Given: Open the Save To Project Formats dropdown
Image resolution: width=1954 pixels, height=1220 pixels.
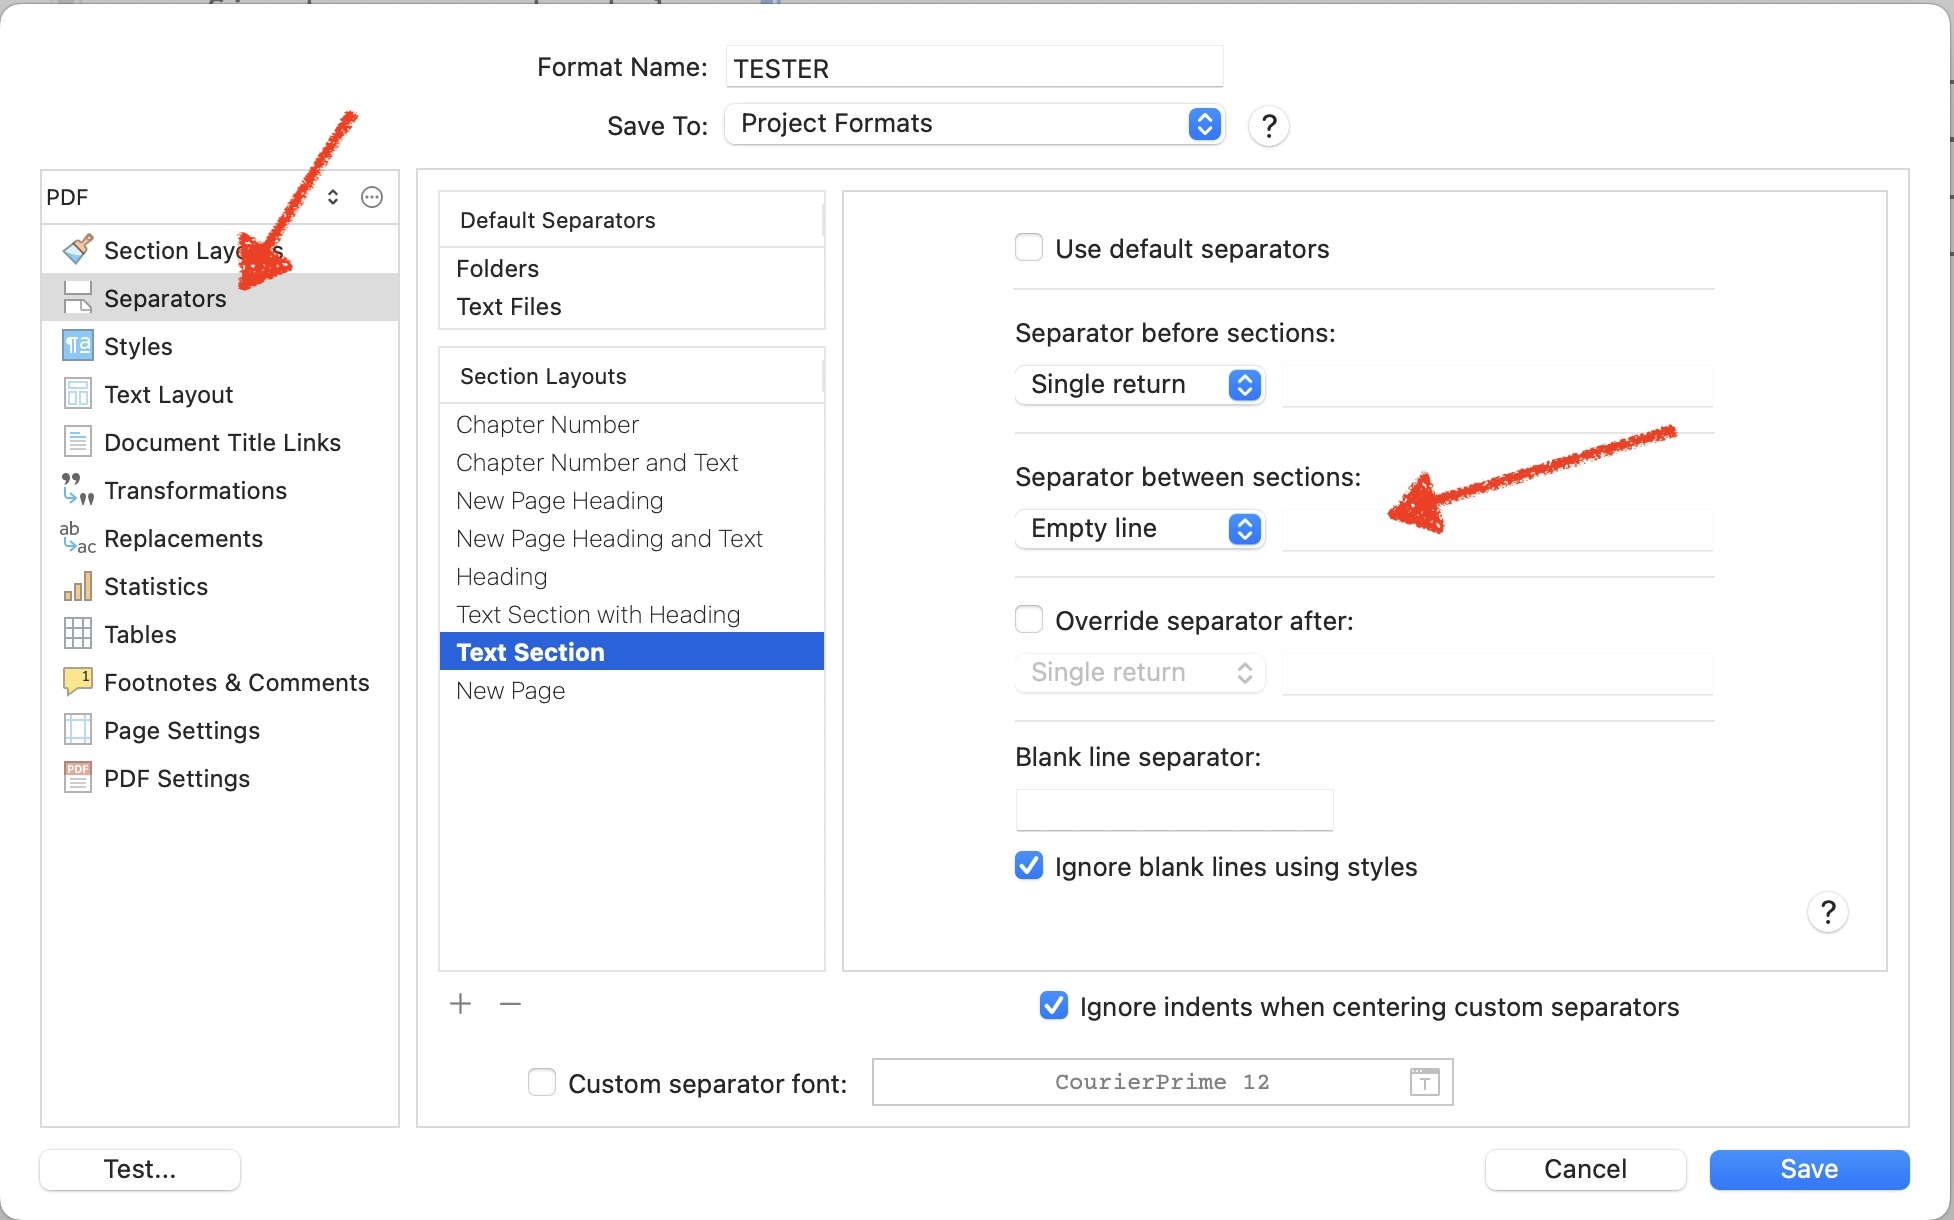Looking at the screenshot, I should click(974, 124).
